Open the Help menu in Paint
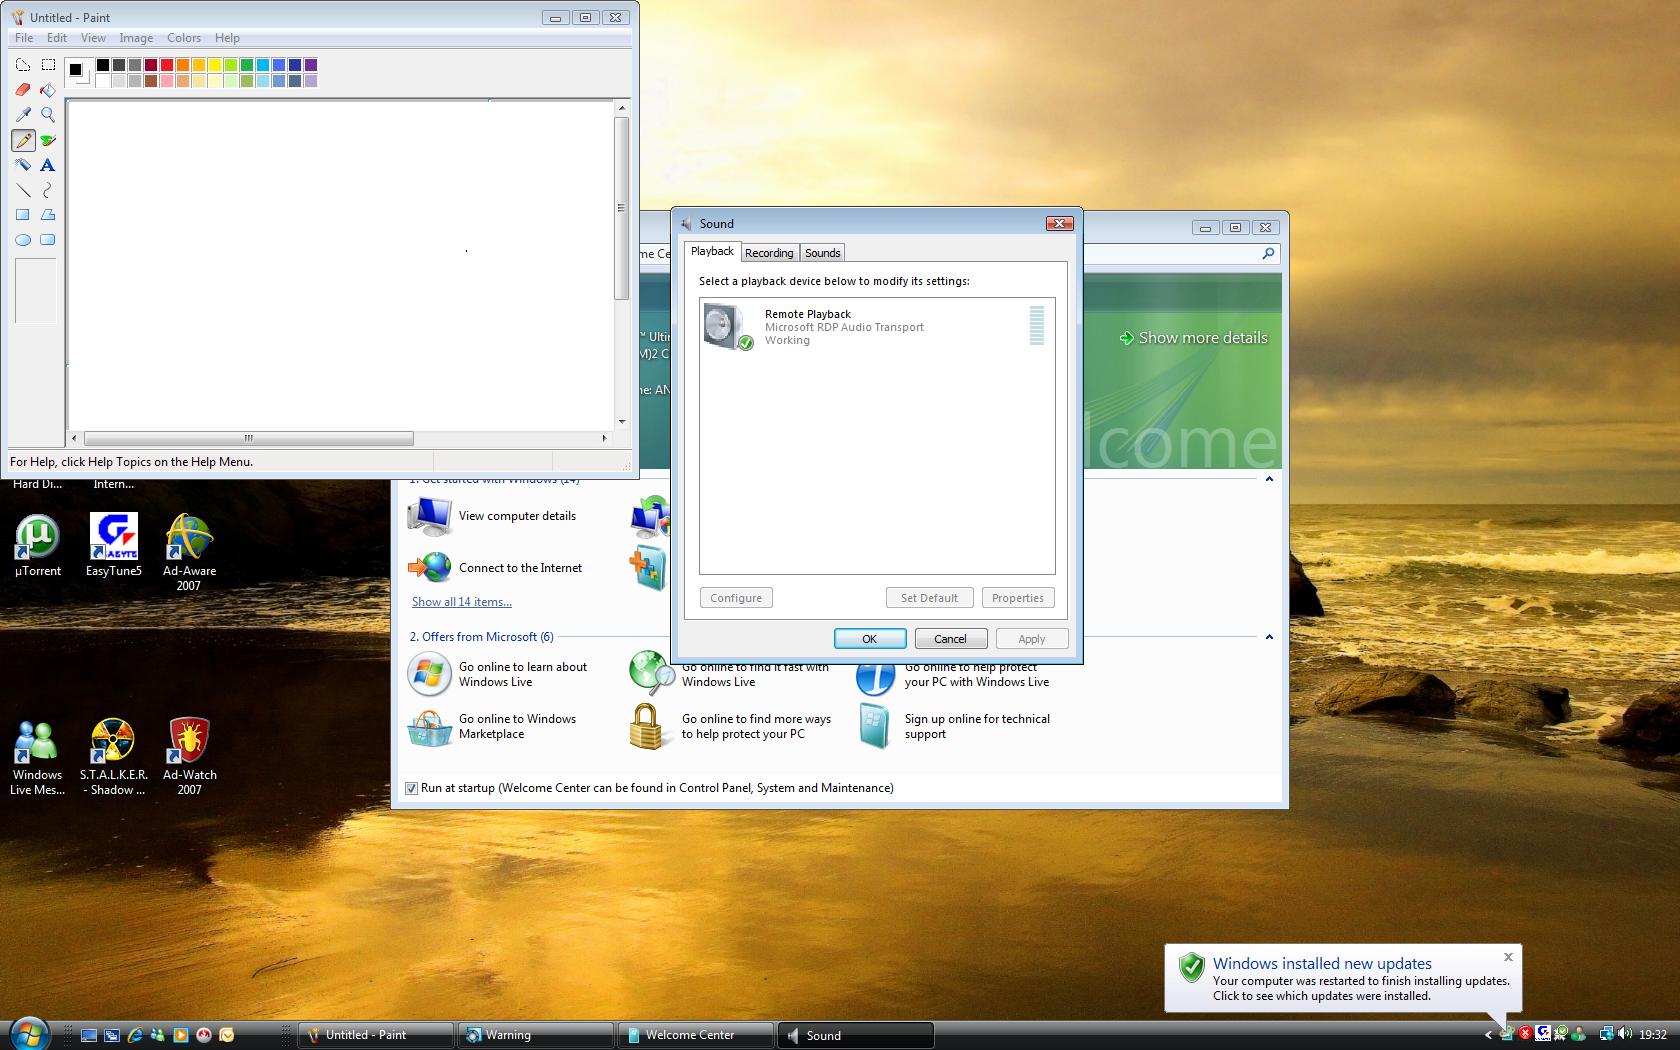Image resolution: width=1680 pixels, height=1050 pixels. pos(227,38)
